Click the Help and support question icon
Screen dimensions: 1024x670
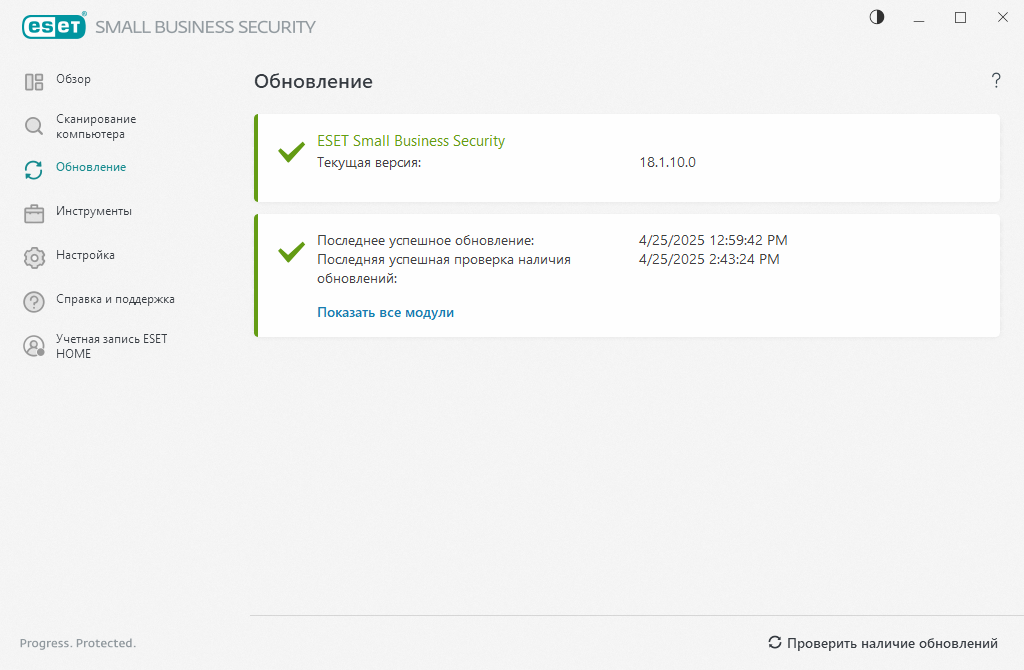[34, 302]
